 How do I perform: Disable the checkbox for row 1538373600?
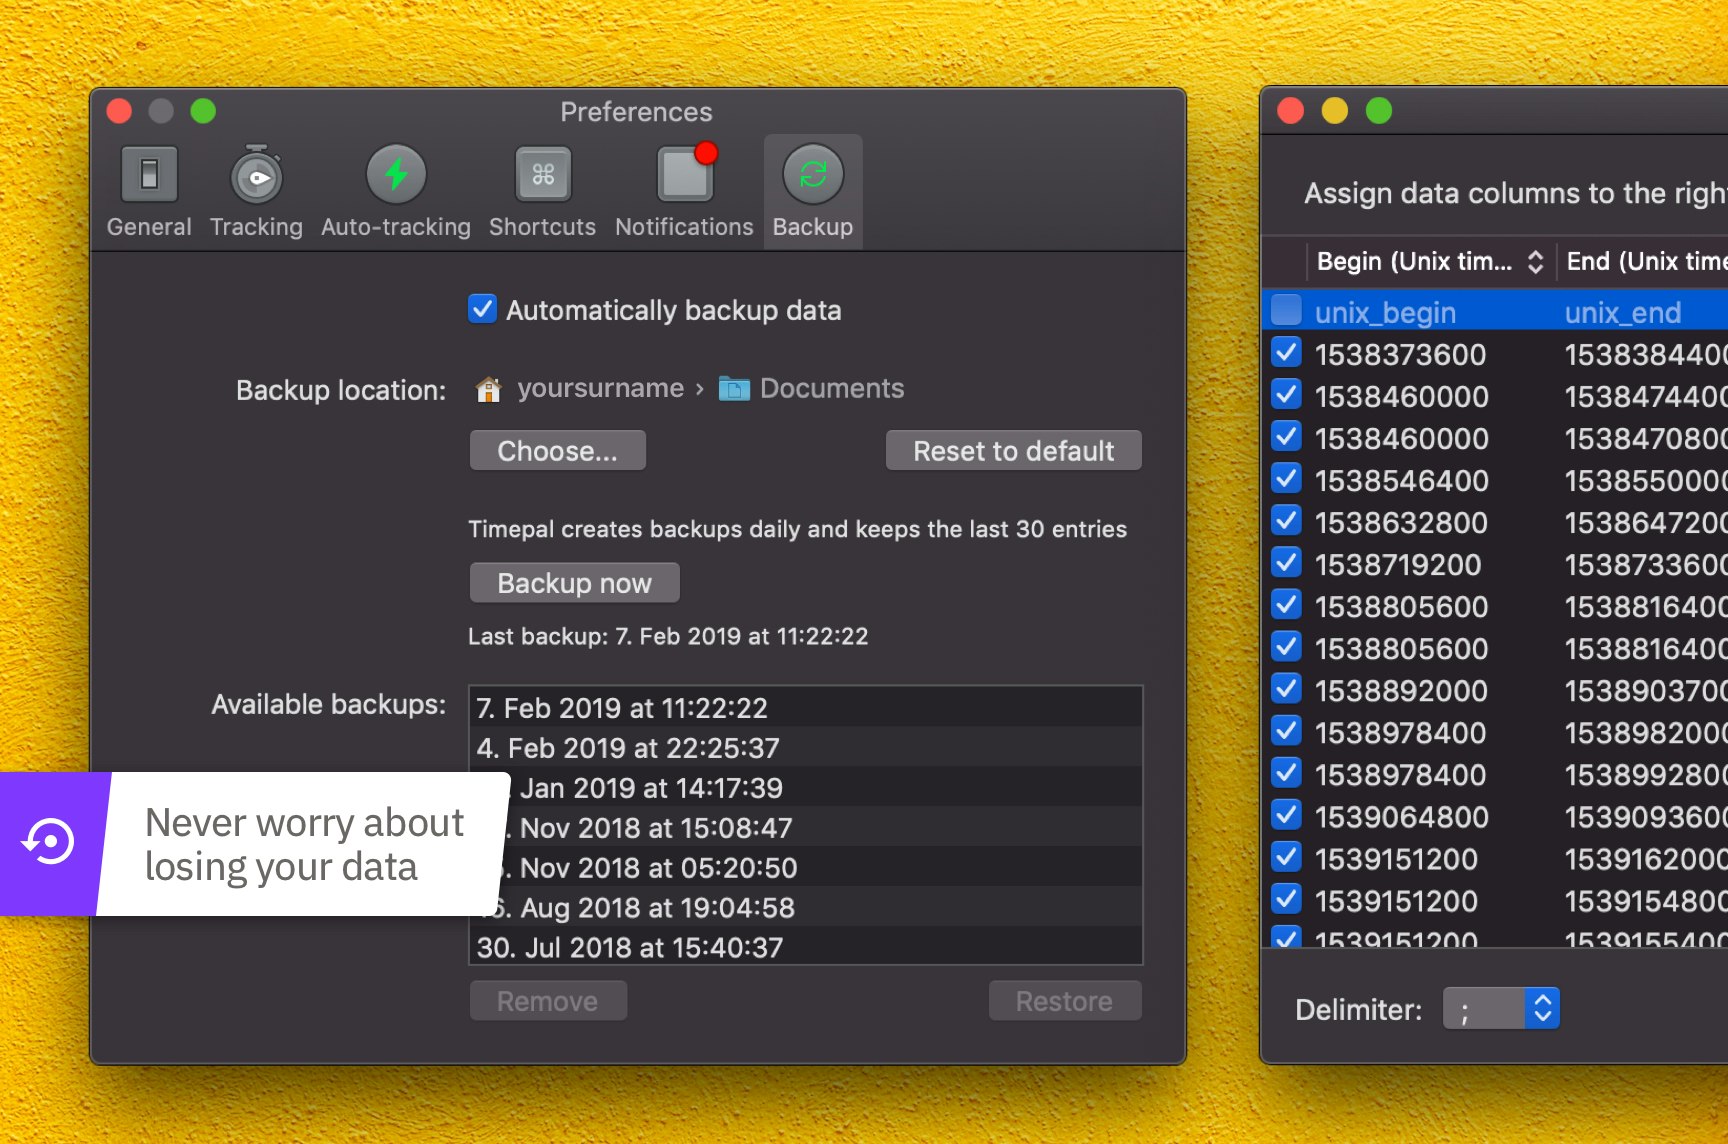pyautogui.click(x=1285, y=353)
